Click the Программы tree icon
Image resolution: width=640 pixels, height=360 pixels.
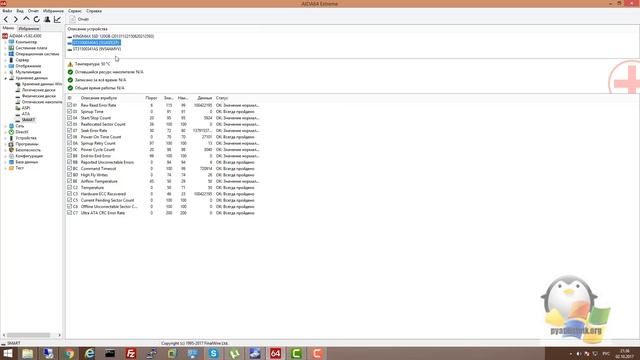(x=11, y=144)
